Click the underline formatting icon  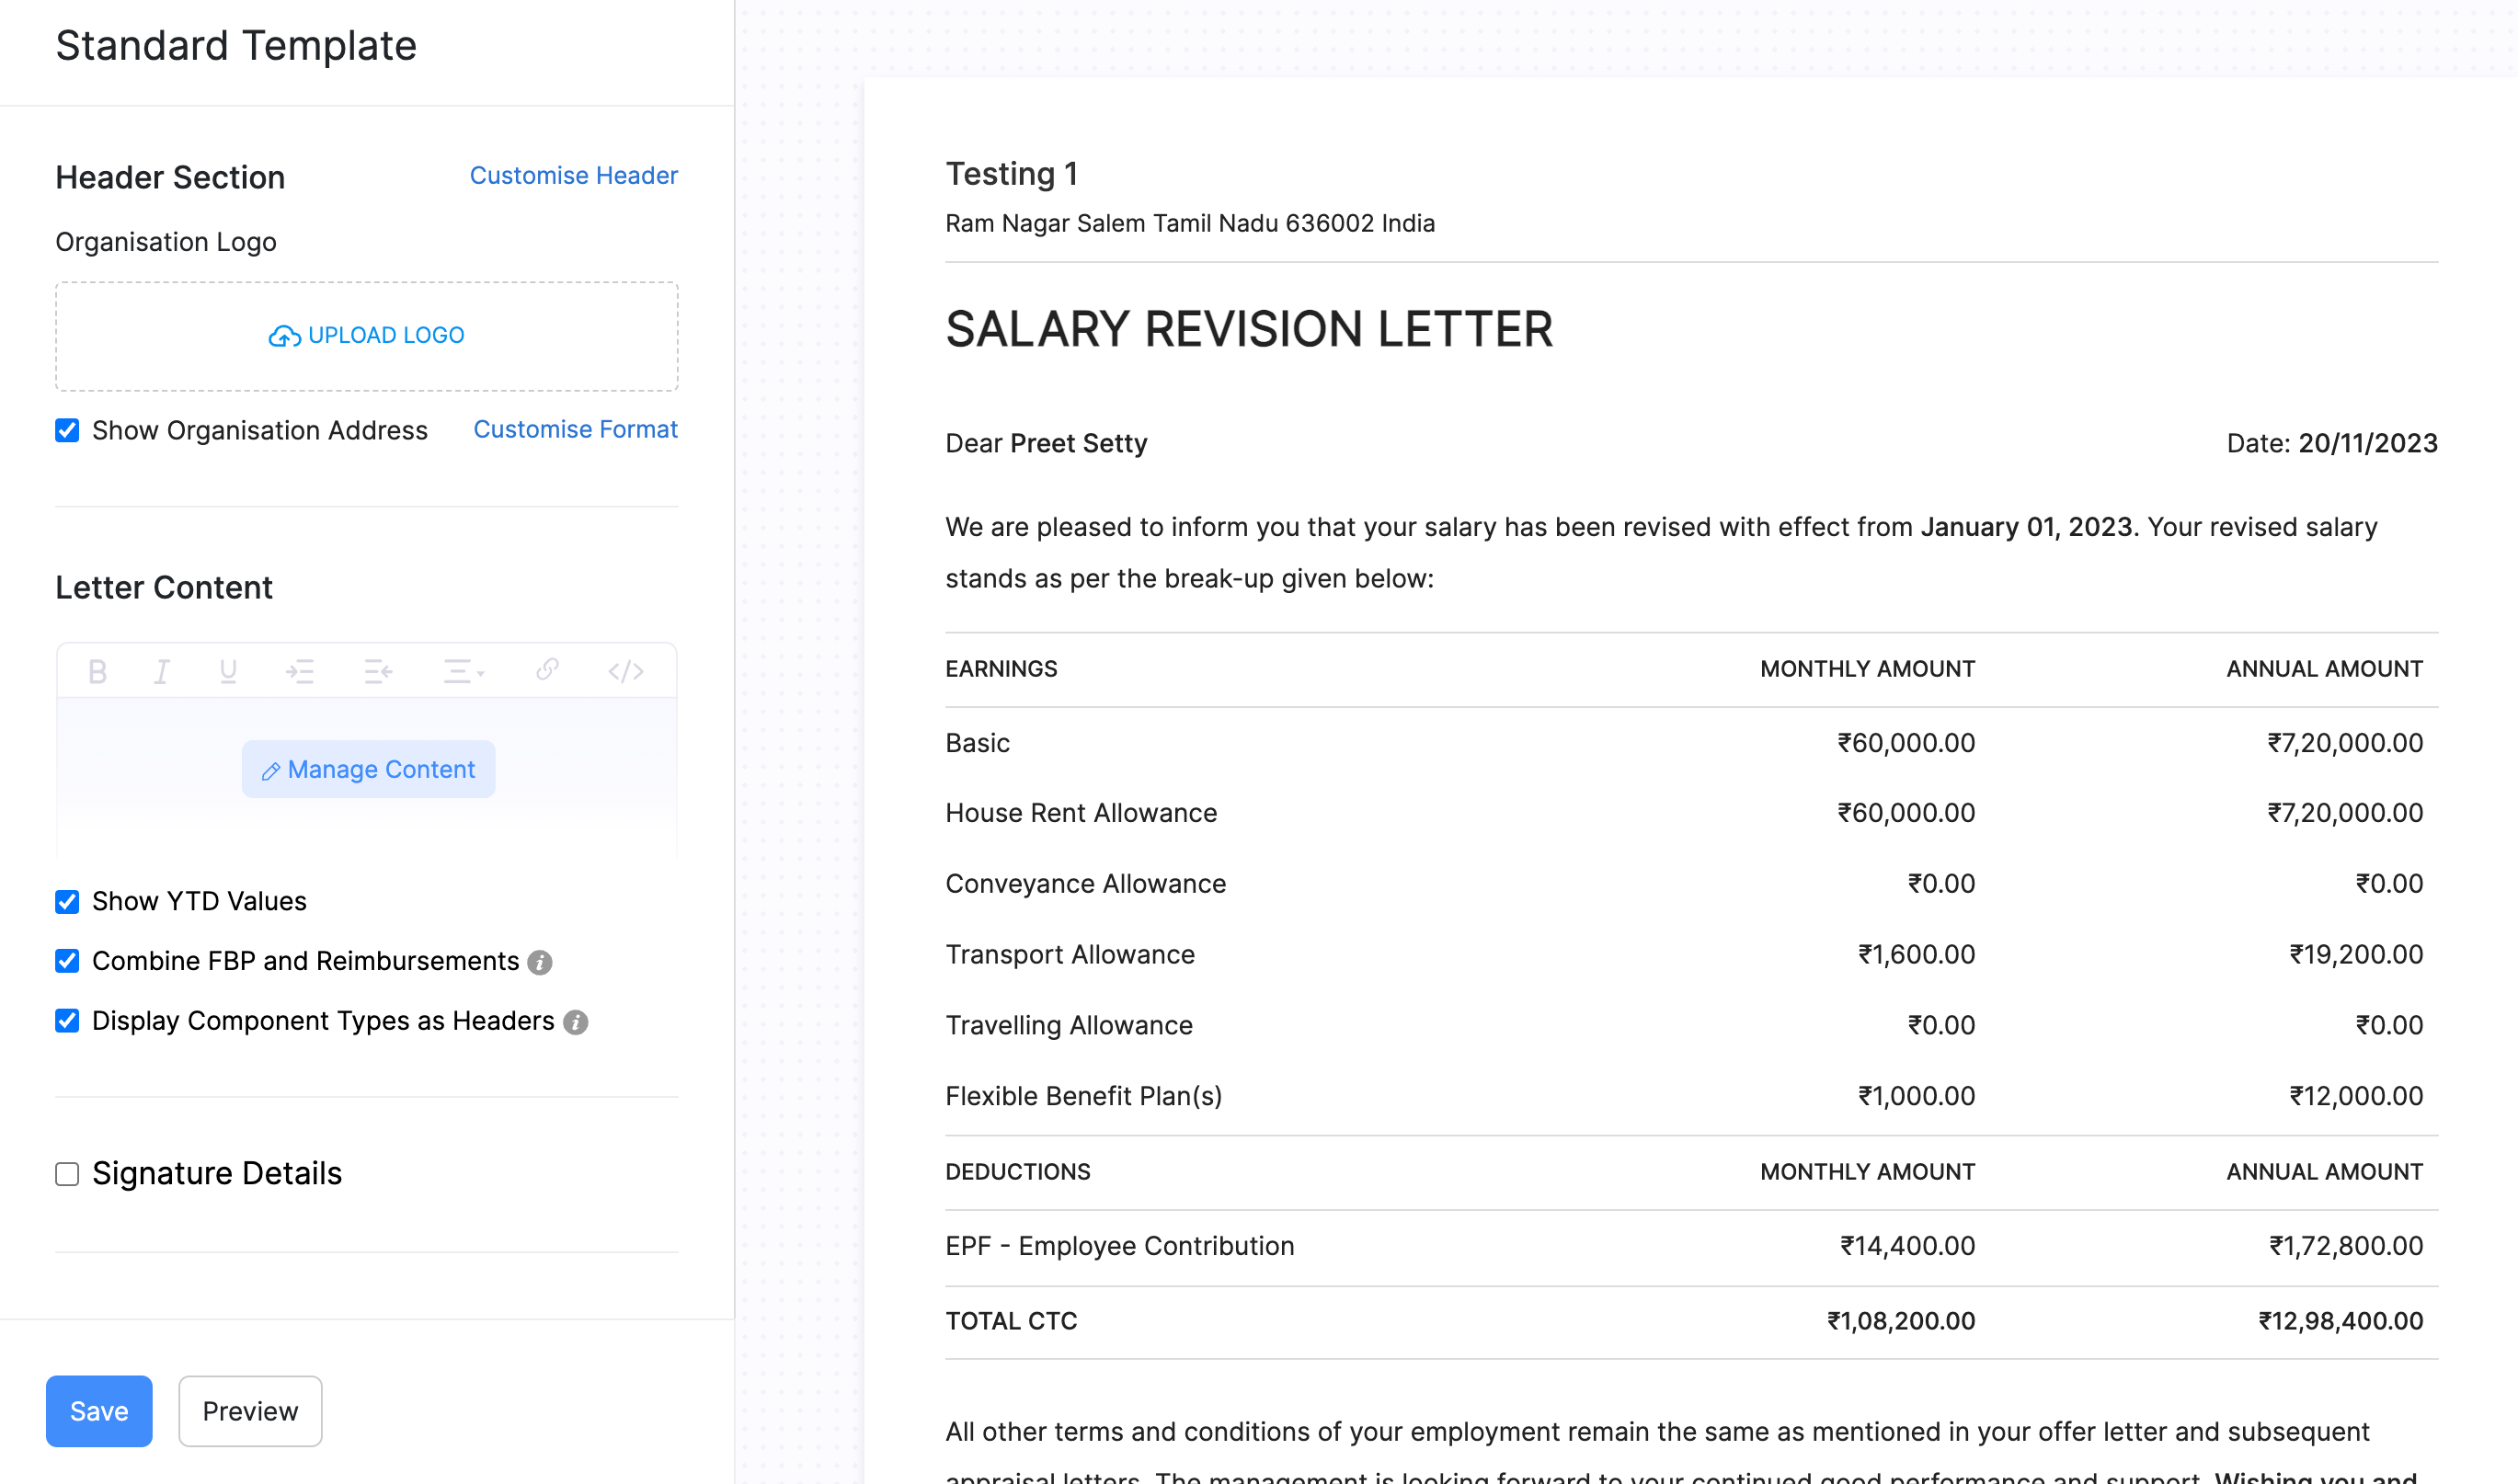pos(228,671)
